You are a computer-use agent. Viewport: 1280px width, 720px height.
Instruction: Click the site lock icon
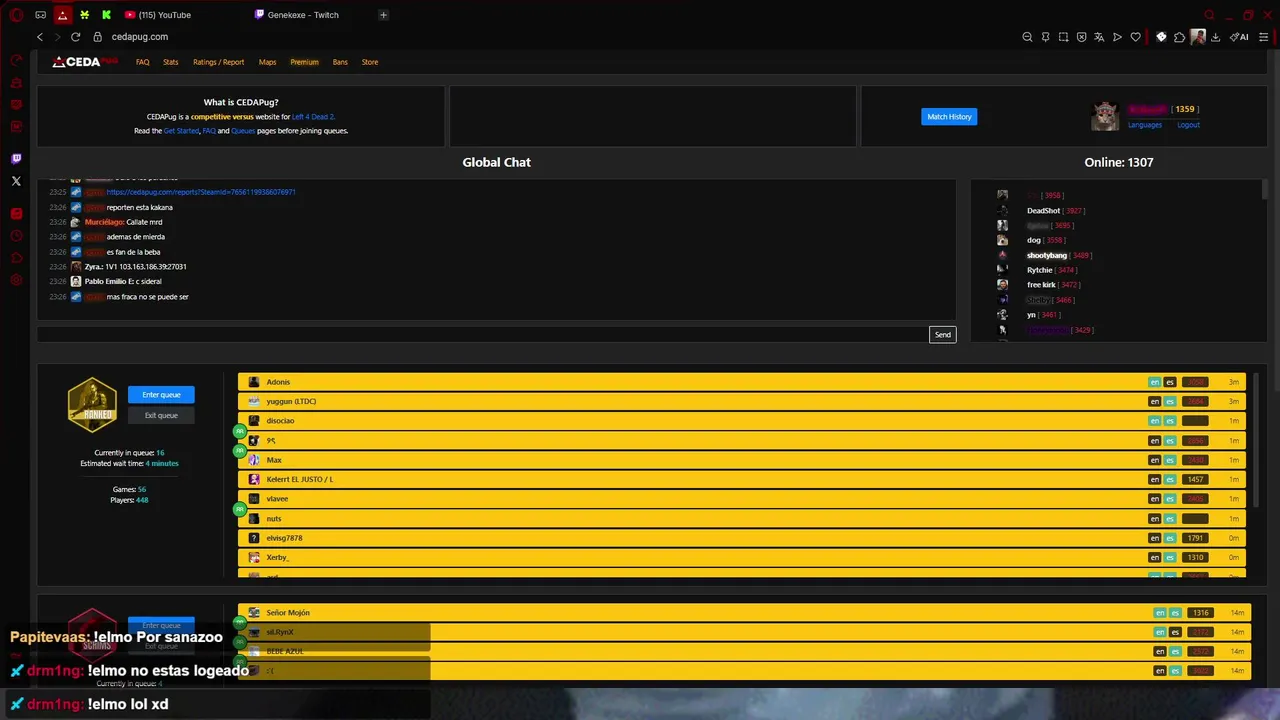[98, 37]
